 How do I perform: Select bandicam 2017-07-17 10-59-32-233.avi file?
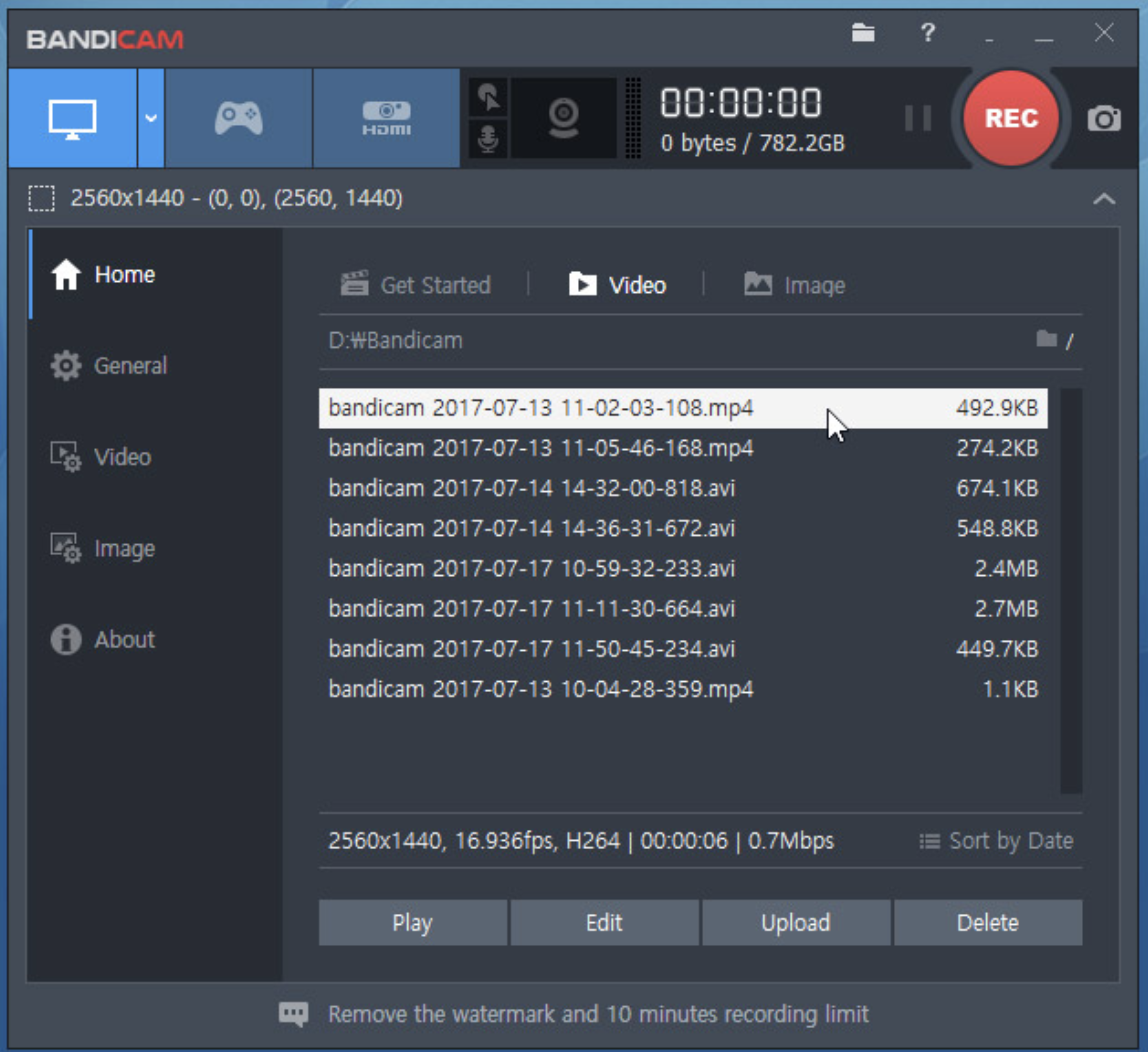tap(683, 569)
